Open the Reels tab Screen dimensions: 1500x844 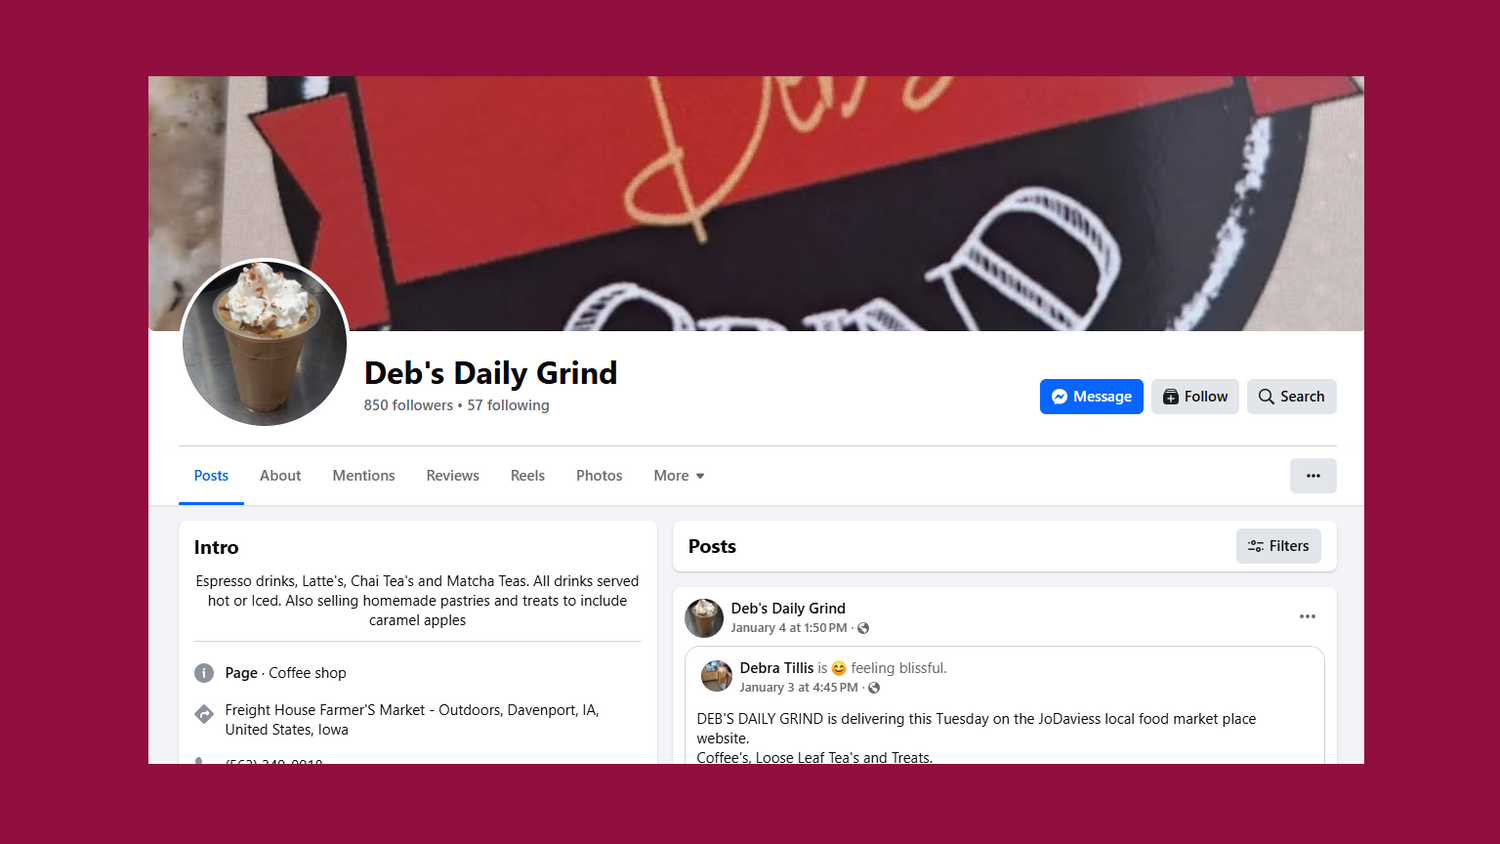point(528,476)
